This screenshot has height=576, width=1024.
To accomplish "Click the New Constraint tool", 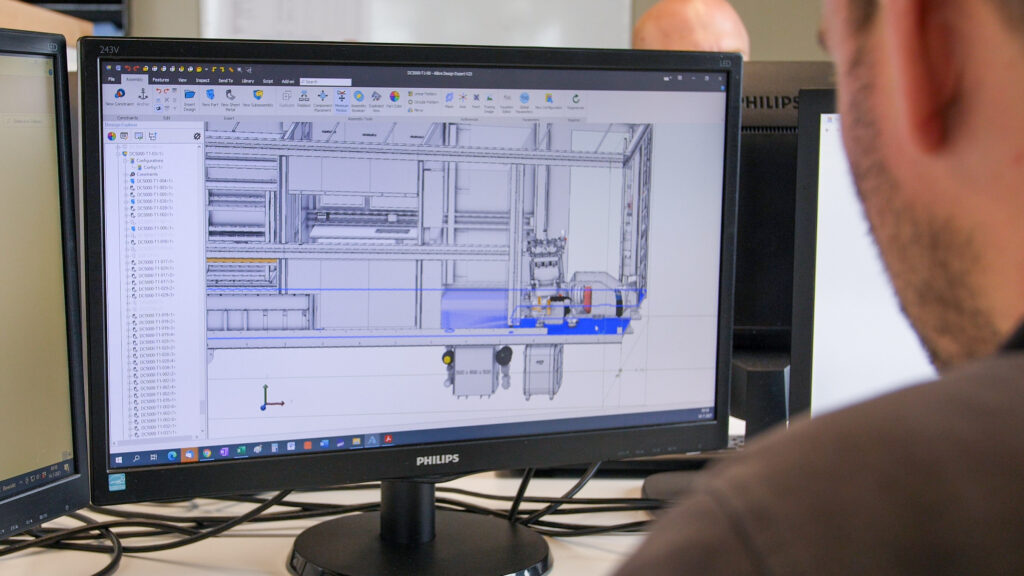I will point(119,95).
